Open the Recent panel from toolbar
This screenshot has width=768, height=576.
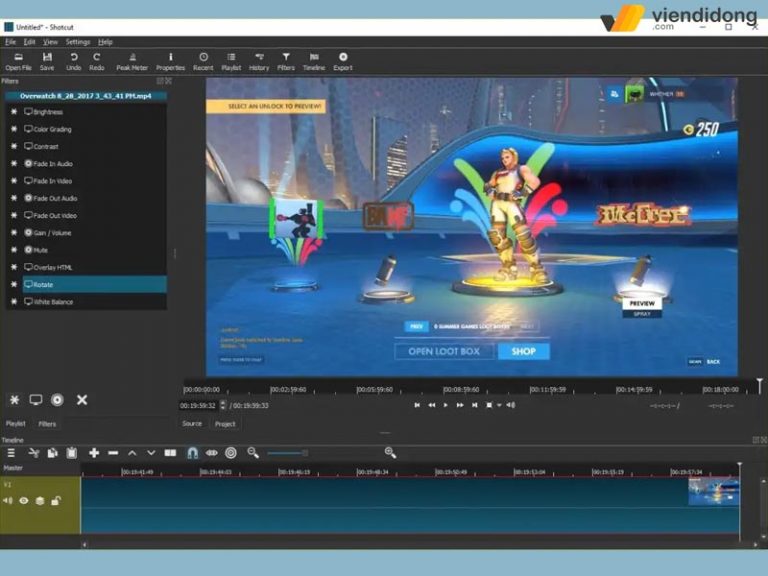(203, 62)
